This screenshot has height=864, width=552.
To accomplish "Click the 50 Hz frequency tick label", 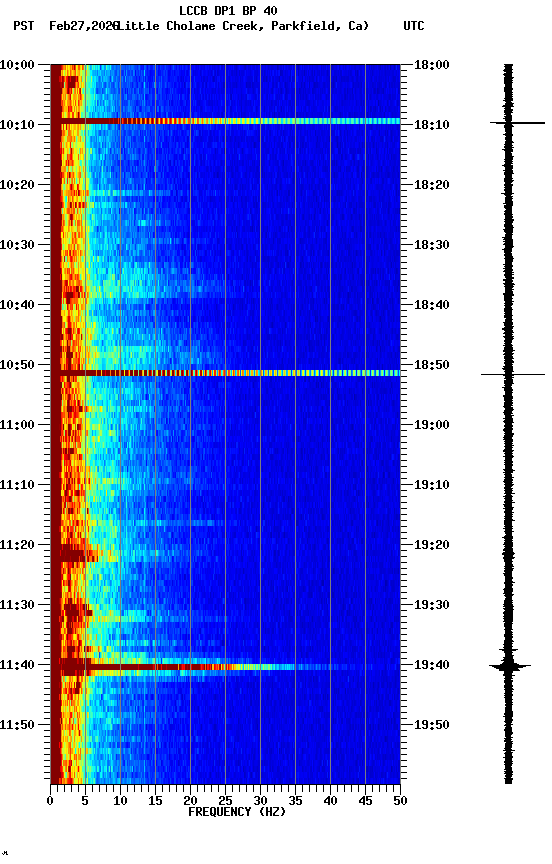I will click(400, 801).
